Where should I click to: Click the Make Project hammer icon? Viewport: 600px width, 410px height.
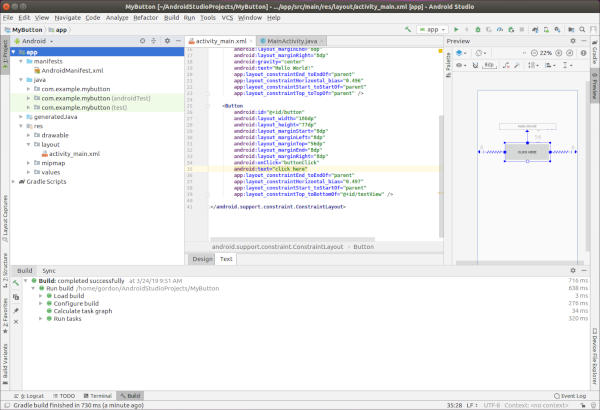point(409,29)
